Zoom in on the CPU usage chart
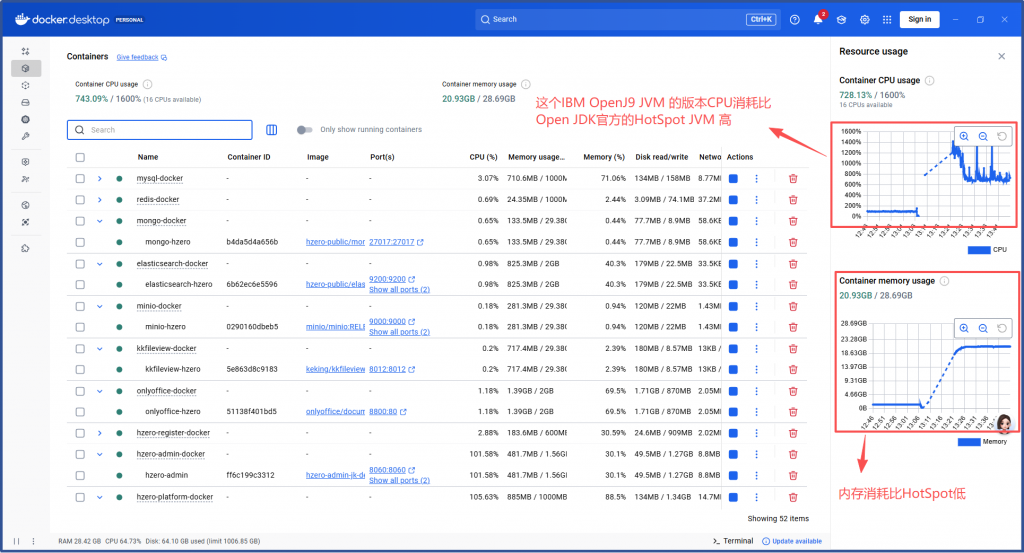Viewport: 1024px width, 553px height. tap(964, 137)
